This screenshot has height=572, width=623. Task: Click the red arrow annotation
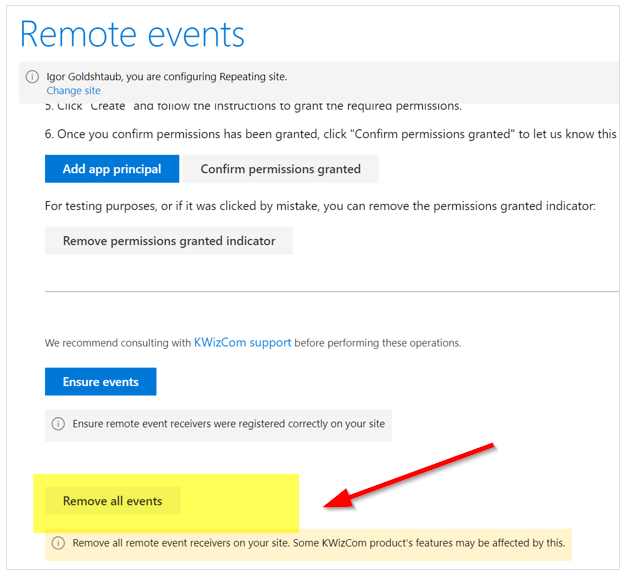[x=408, y=475]
